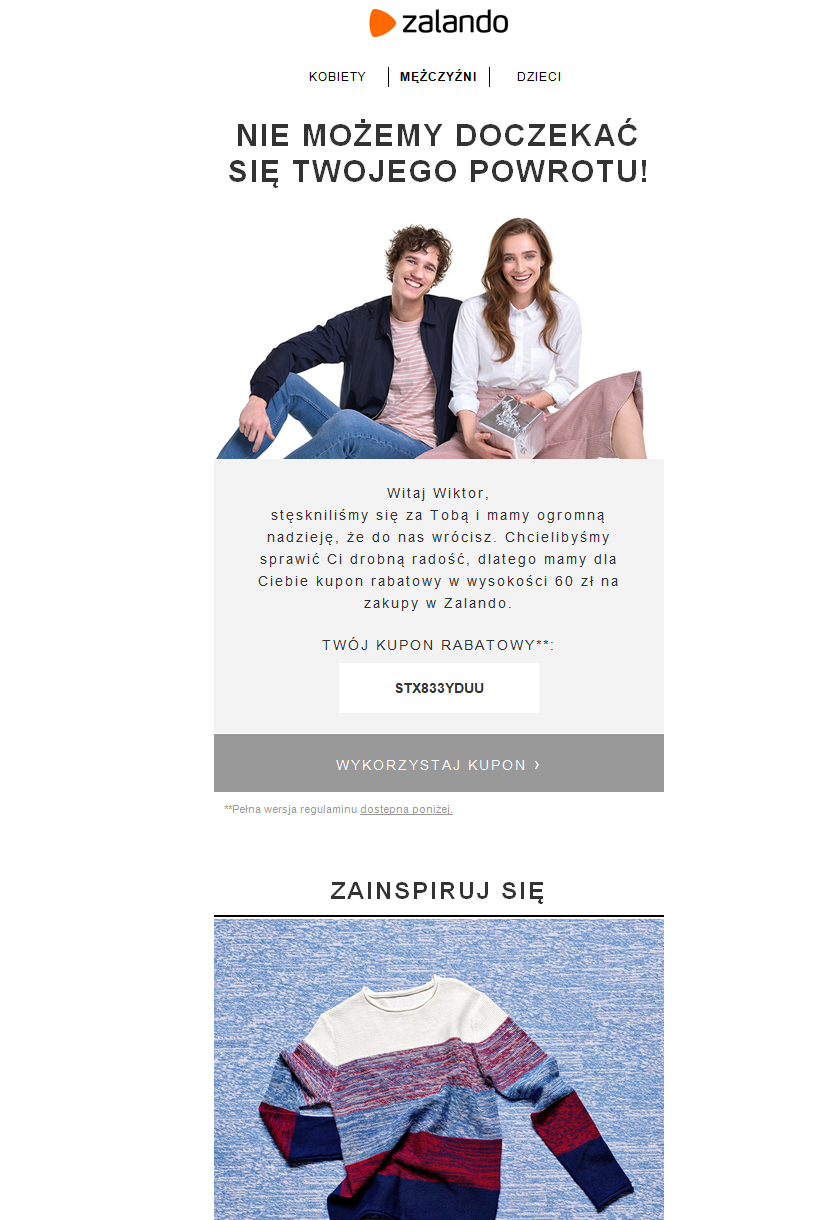Click the zalando wordmark text
The height and width of the screenshot is (1220, 835).
(455, 22)
